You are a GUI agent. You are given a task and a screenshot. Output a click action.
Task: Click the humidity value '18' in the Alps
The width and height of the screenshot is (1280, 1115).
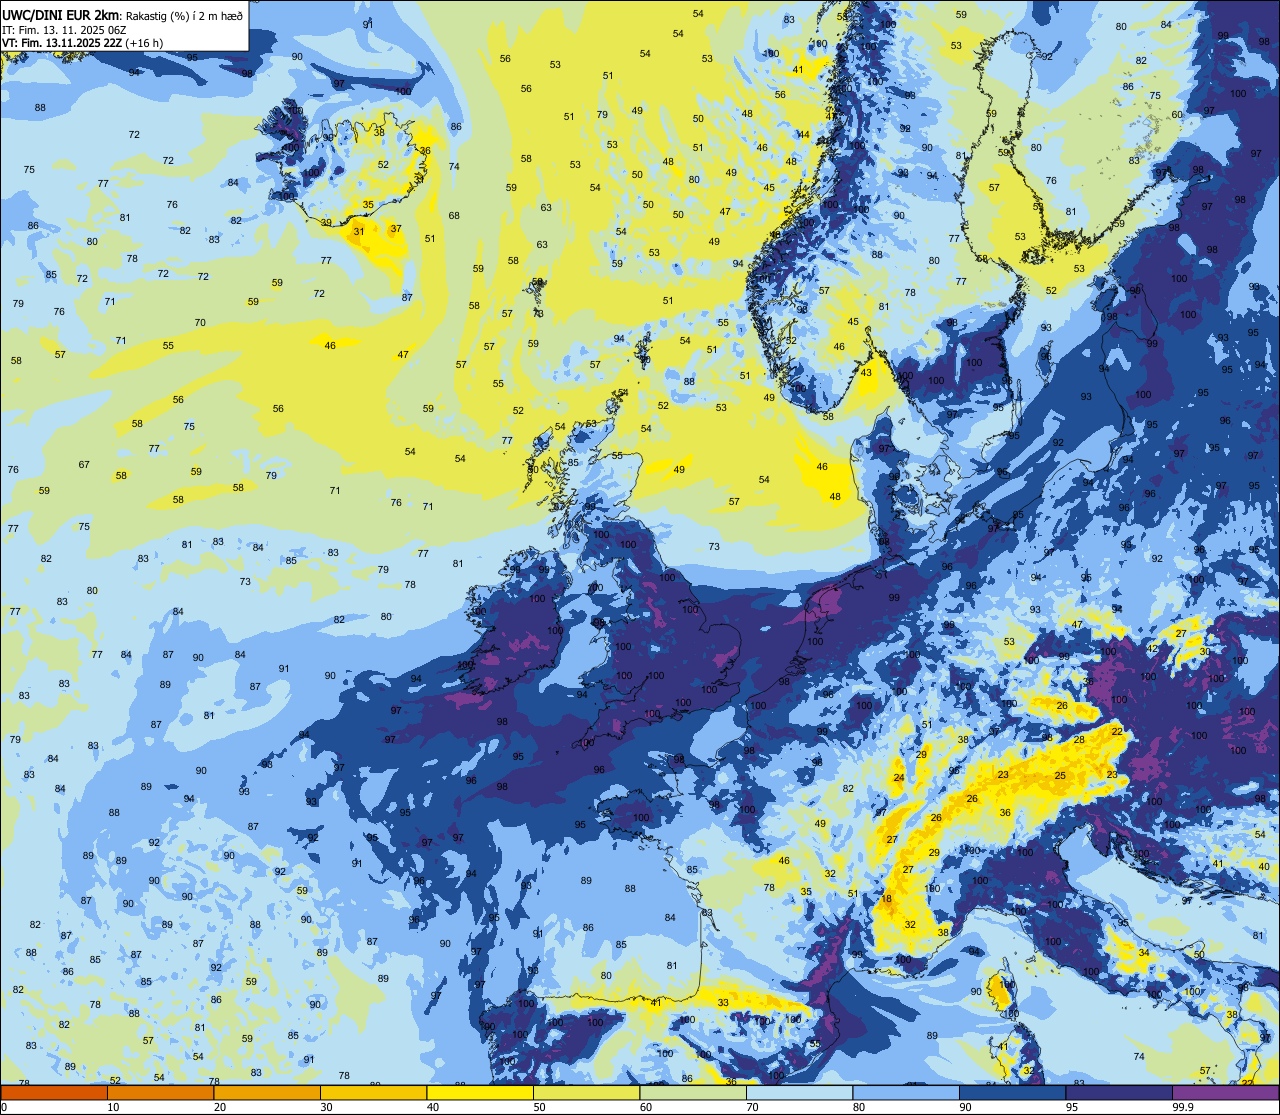click(x=887, y=899)
